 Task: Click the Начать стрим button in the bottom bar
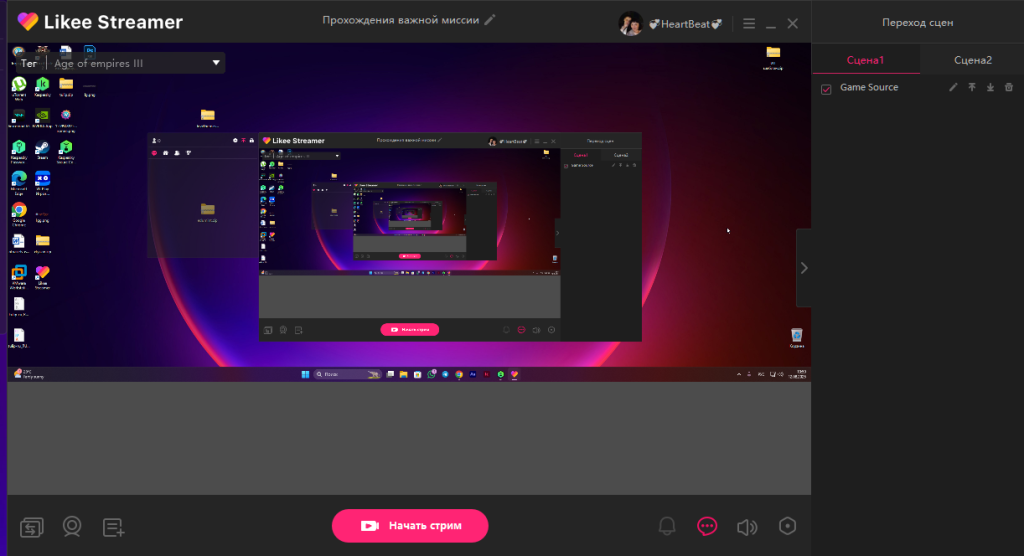tap(410, 525)
